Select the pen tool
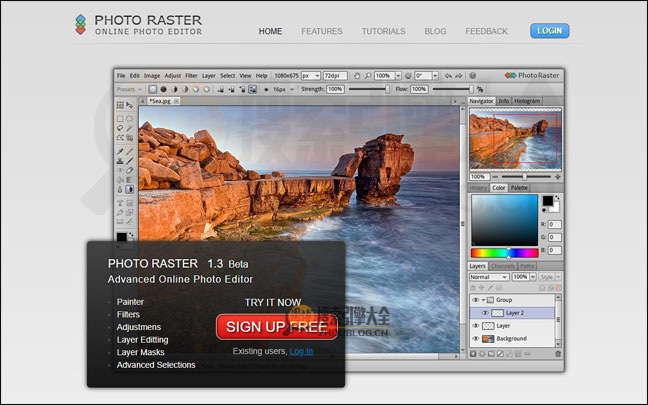 tap(120, 212)
